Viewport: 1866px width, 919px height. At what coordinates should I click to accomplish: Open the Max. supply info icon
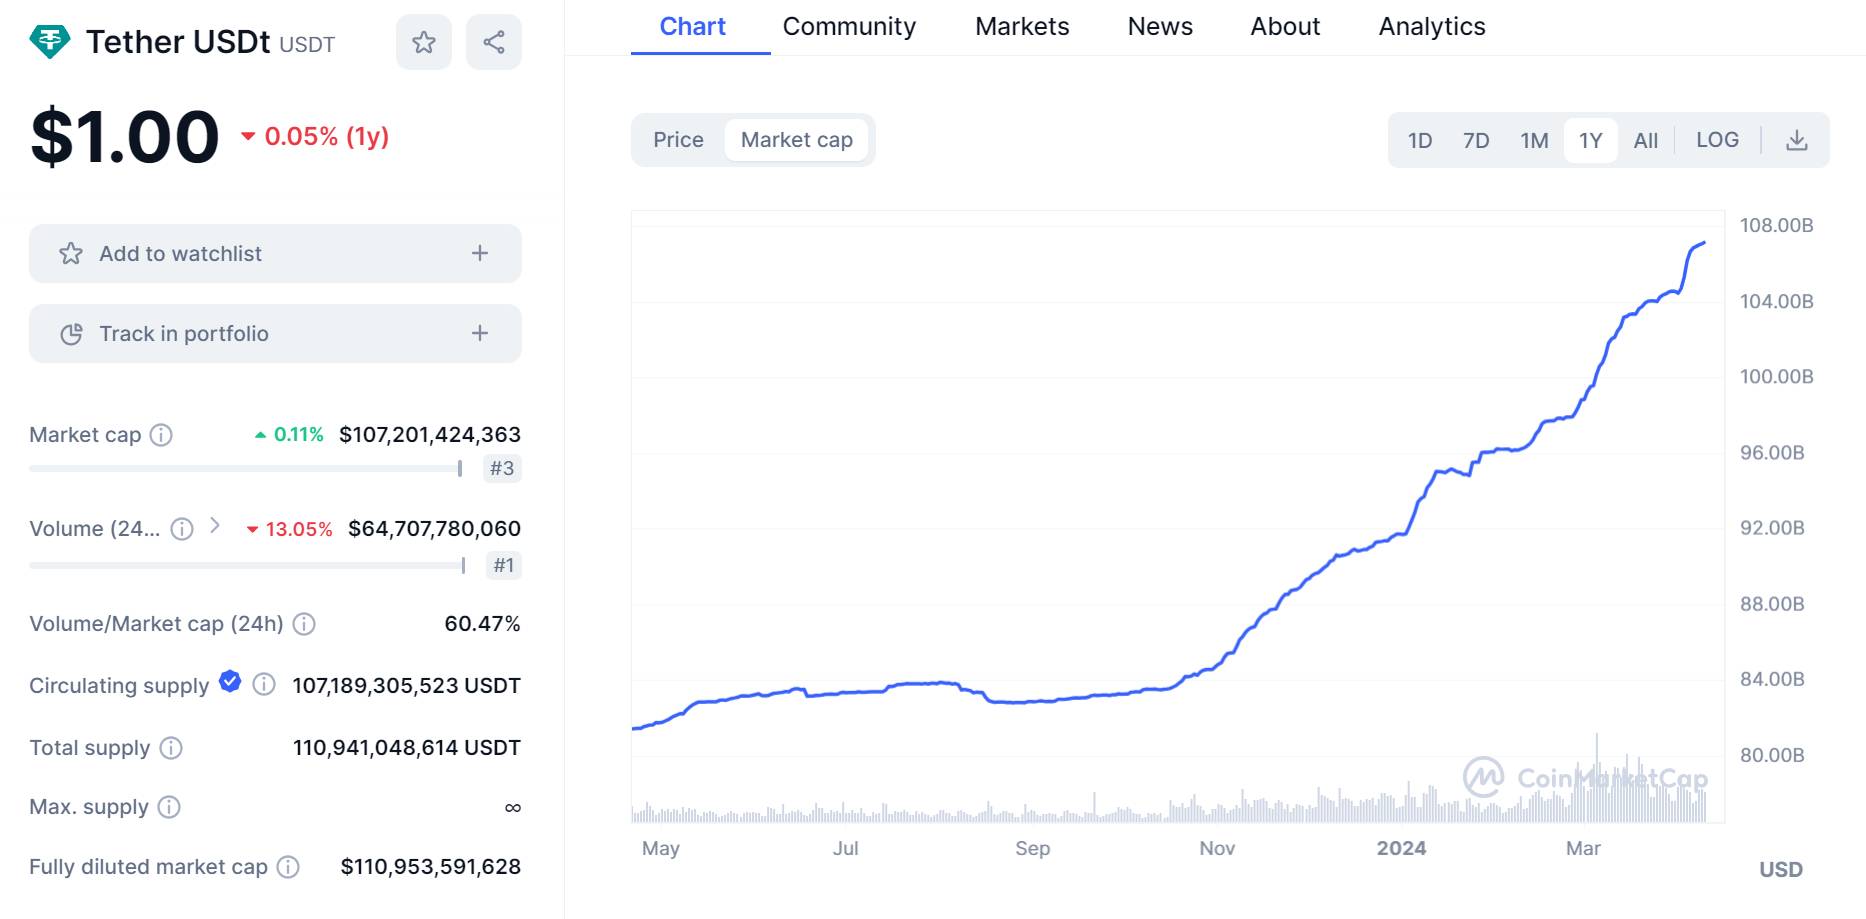(x=170, y=807)
